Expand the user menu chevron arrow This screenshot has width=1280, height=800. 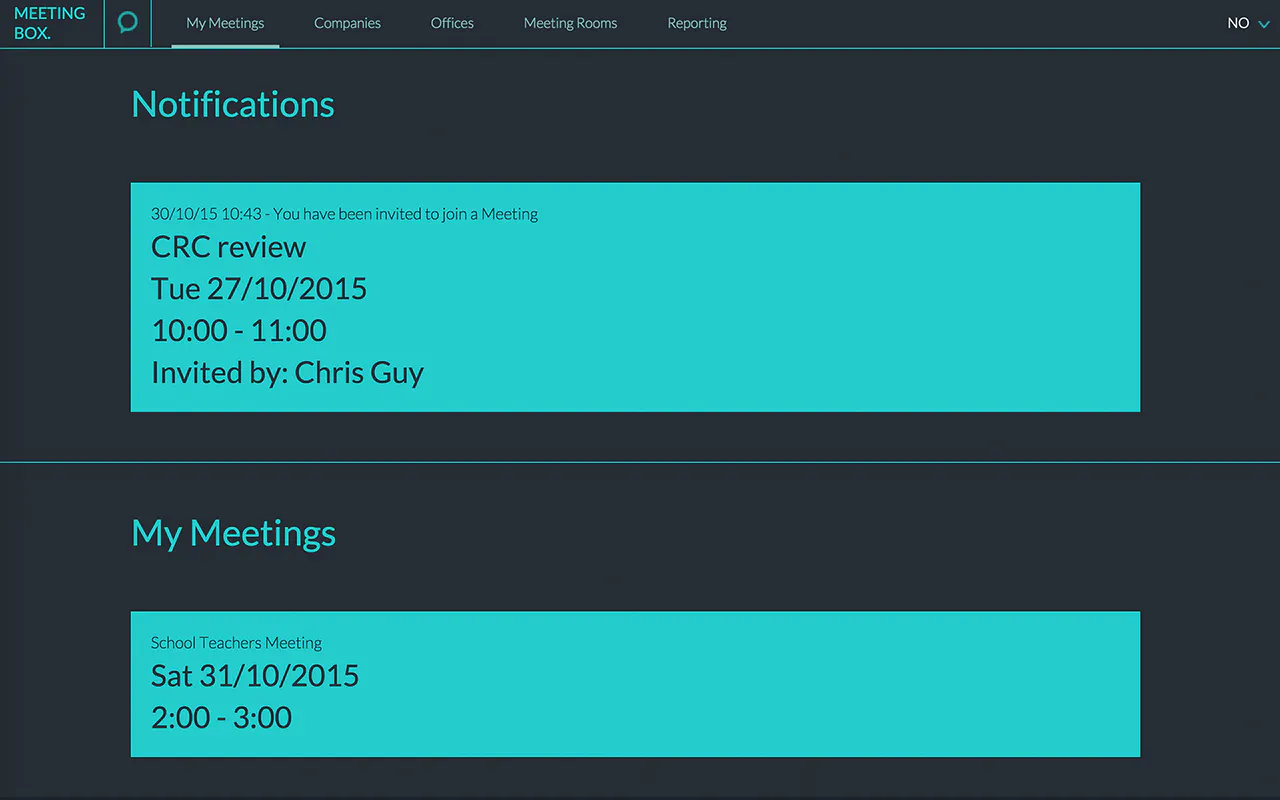click(1264, 24)
